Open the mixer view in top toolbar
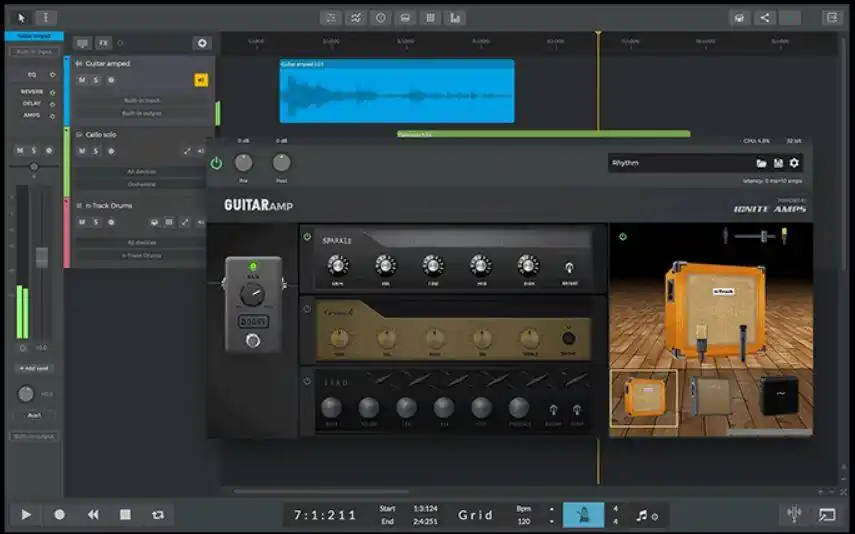 point(331,18)
